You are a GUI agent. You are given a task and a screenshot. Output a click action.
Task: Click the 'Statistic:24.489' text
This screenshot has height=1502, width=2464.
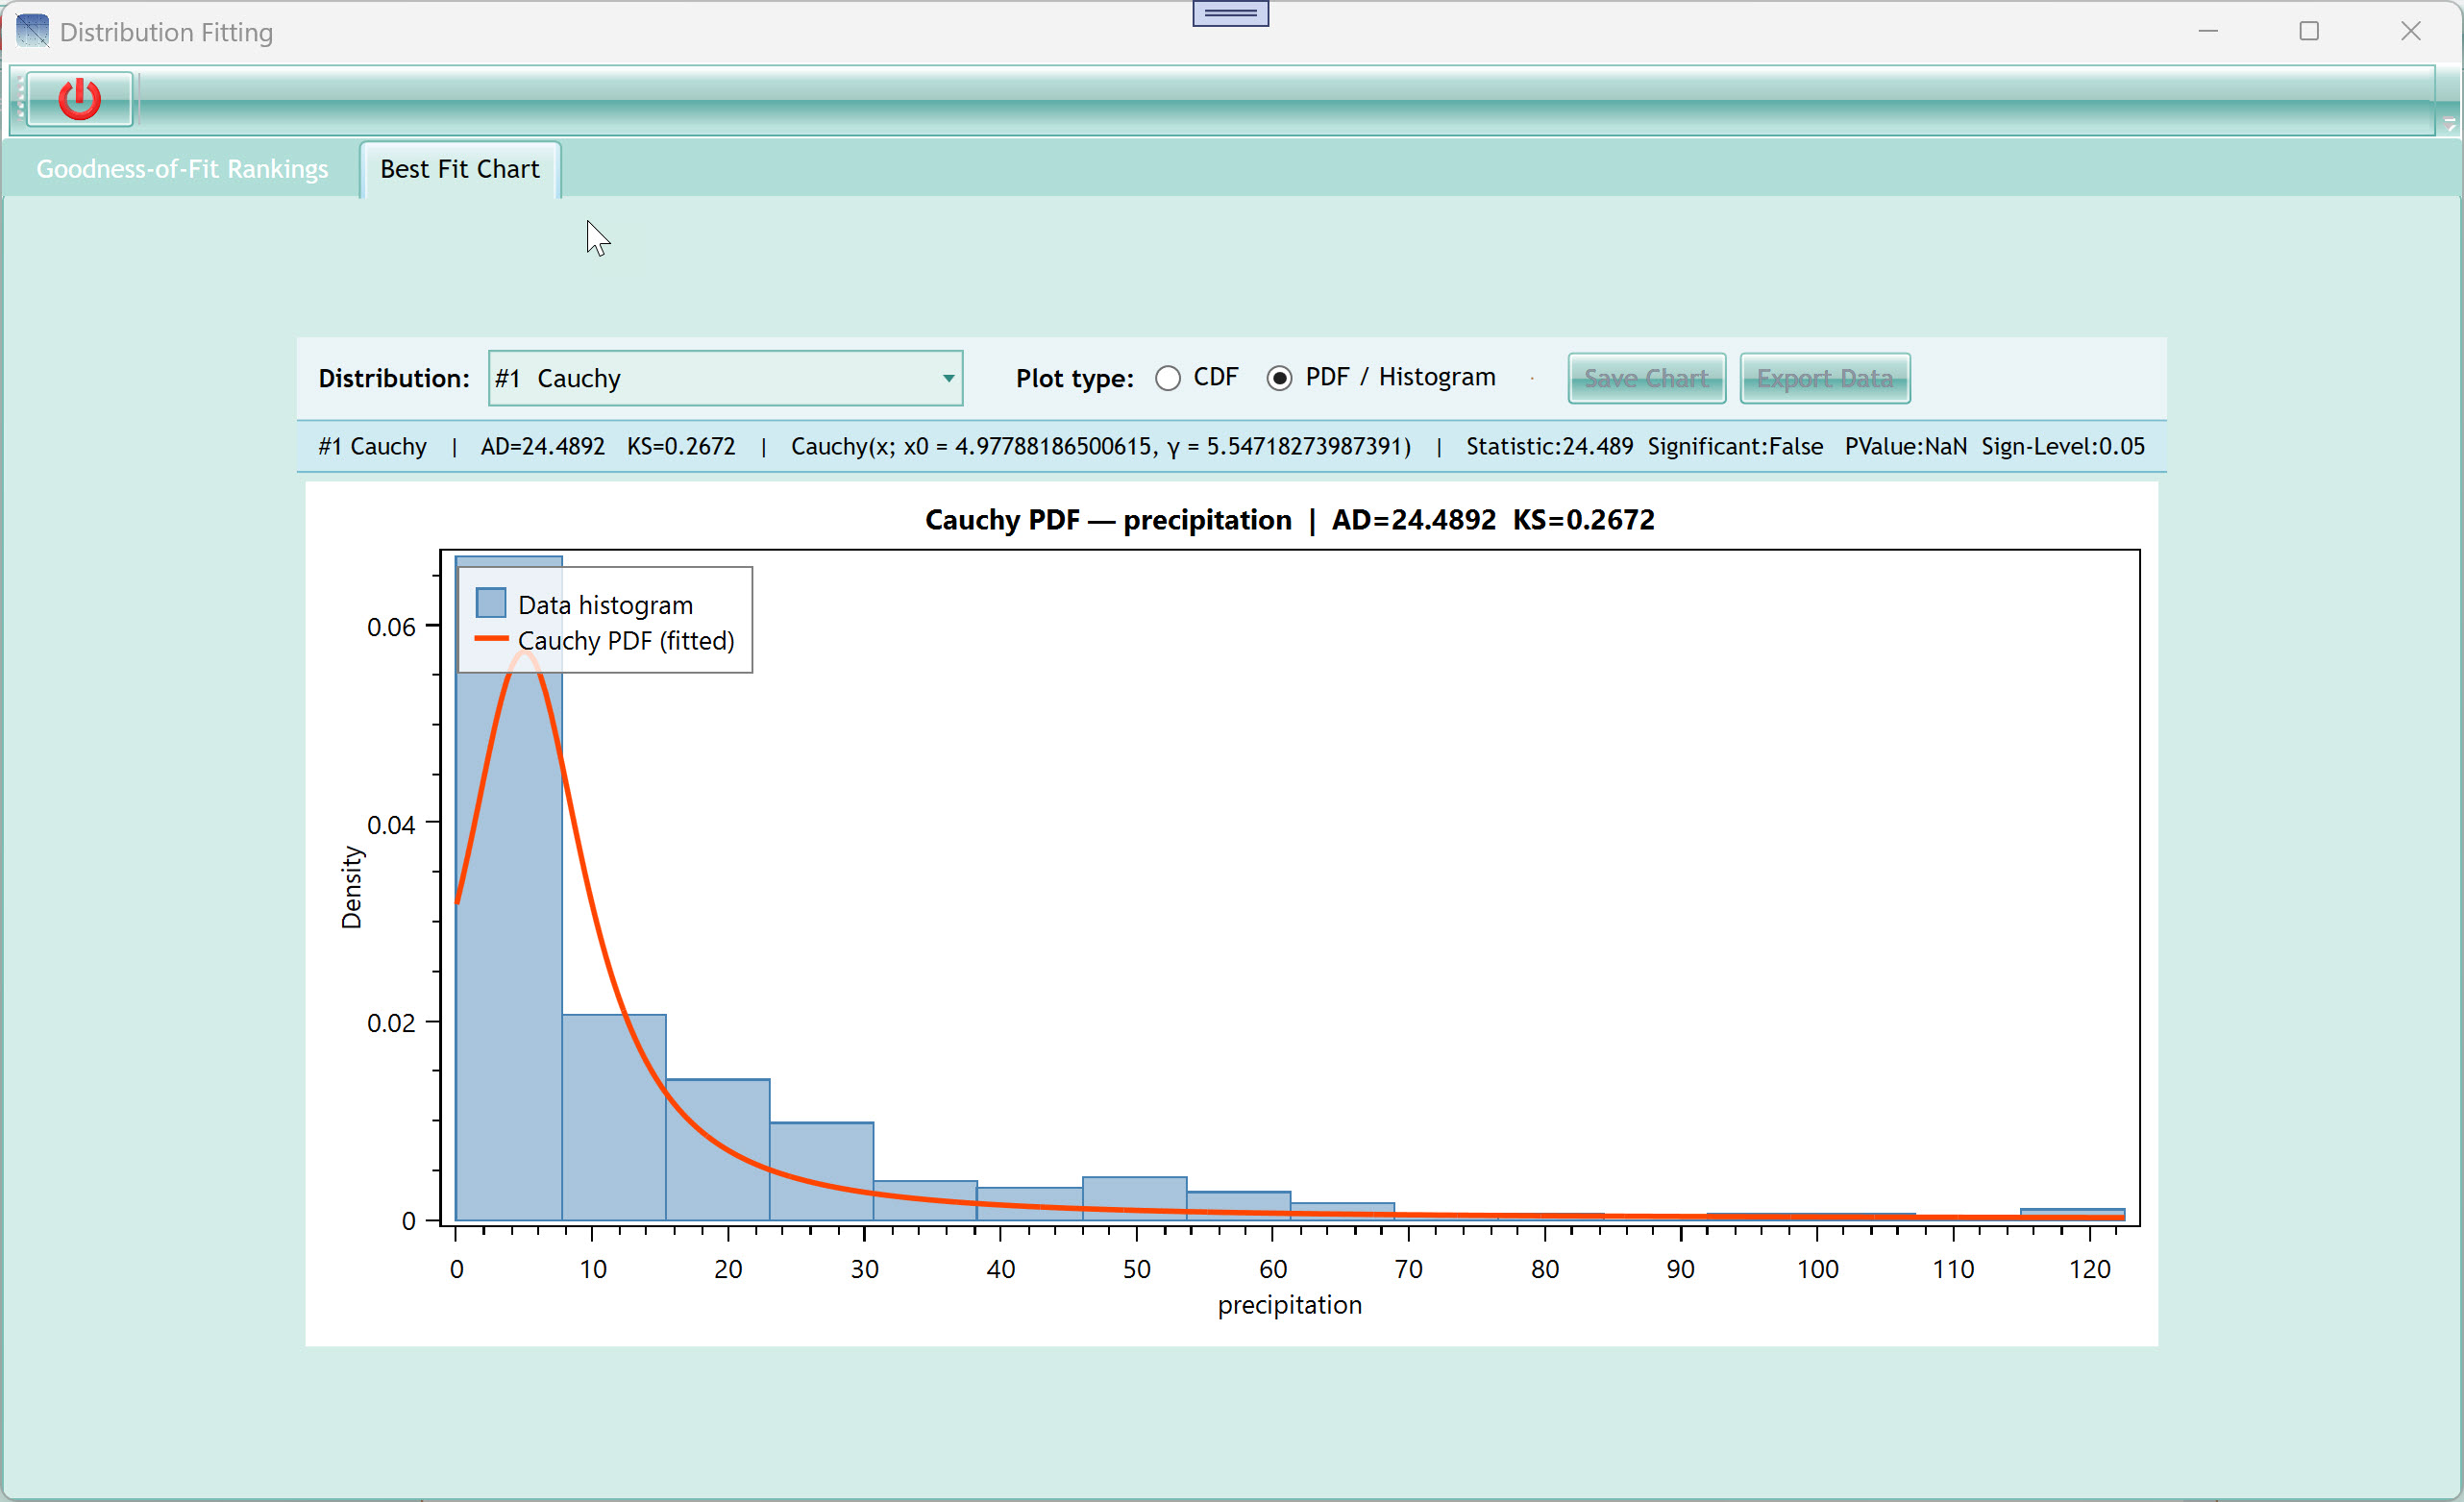pos(1549,446)
